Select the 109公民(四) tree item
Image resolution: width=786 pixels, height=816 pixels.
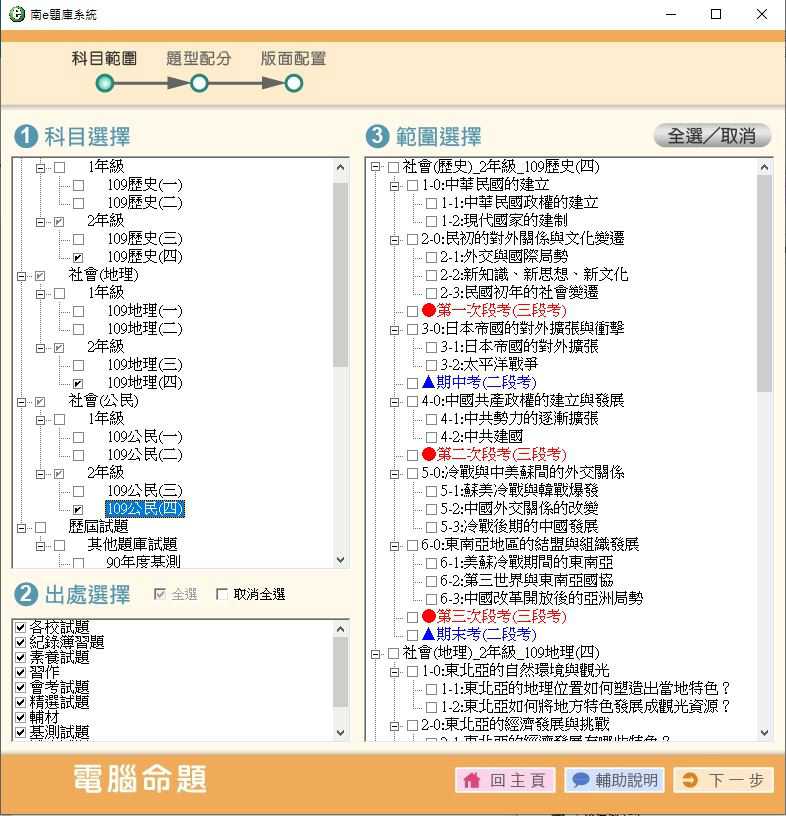(145, 508)
